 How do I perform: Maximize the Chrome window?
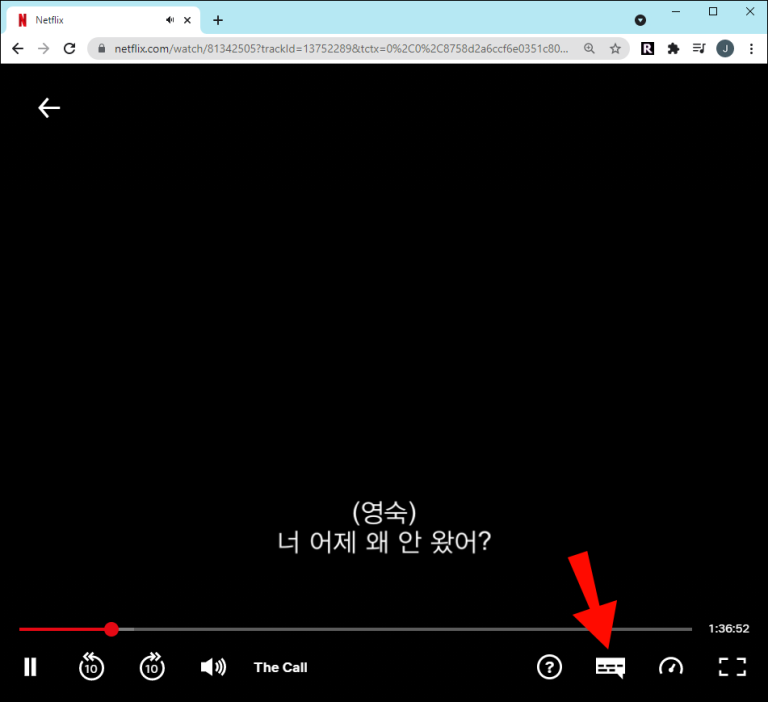(x=713, y=11)
